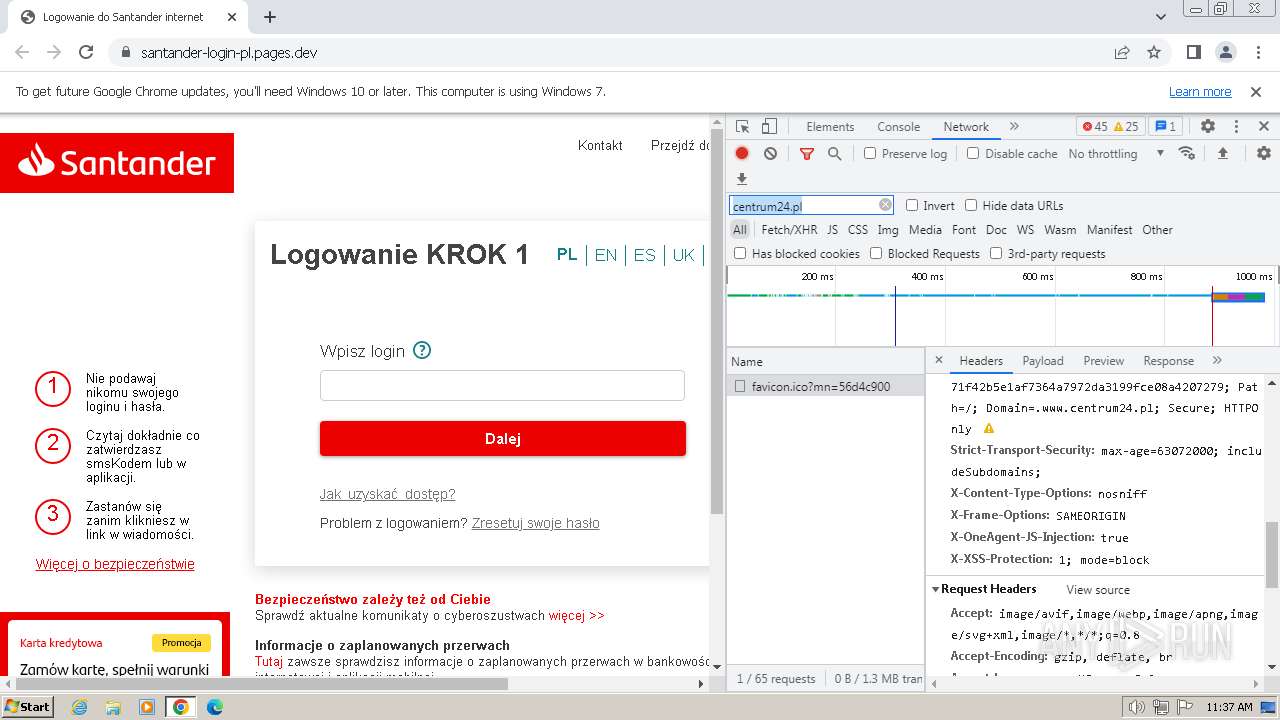
Task: Open the No throttling dropdown
Action: coord(1116,153)
